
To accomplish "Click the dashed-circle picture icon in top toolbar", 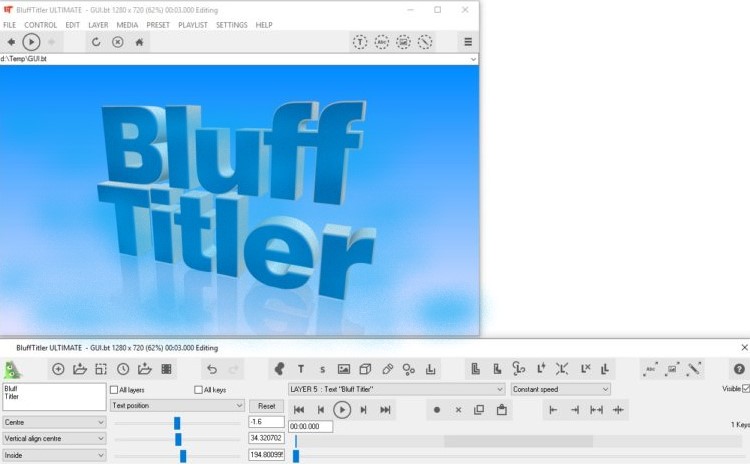I will (403, 42).
